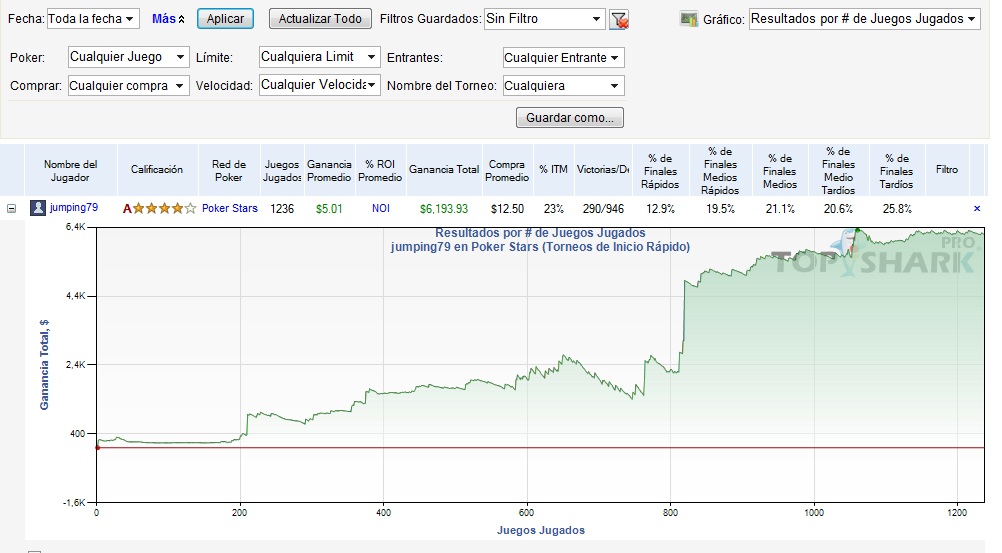Click the $6,193.93 total profit value
This screenshot has width=1002, height=553.
pyautogui.click(x=444, y=208)
